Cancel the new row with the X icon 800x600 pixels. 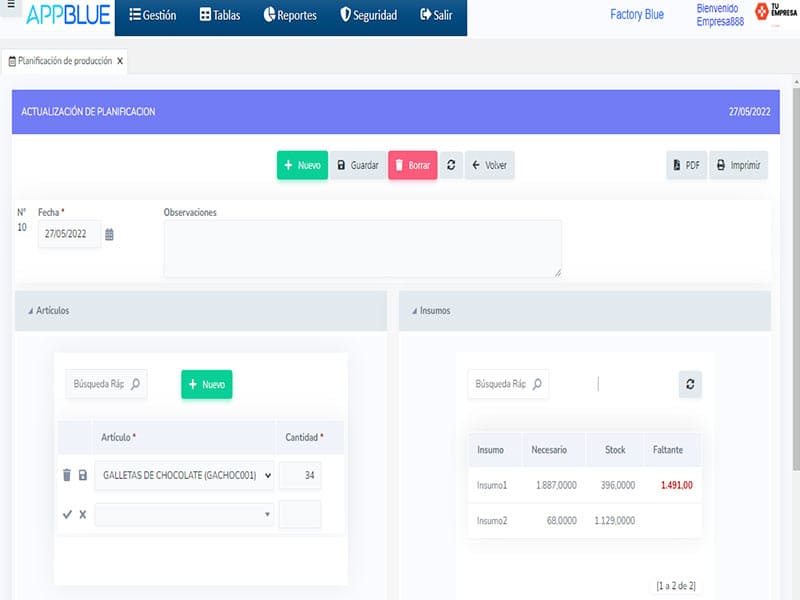pyautogui.click(x=83, y=514)
